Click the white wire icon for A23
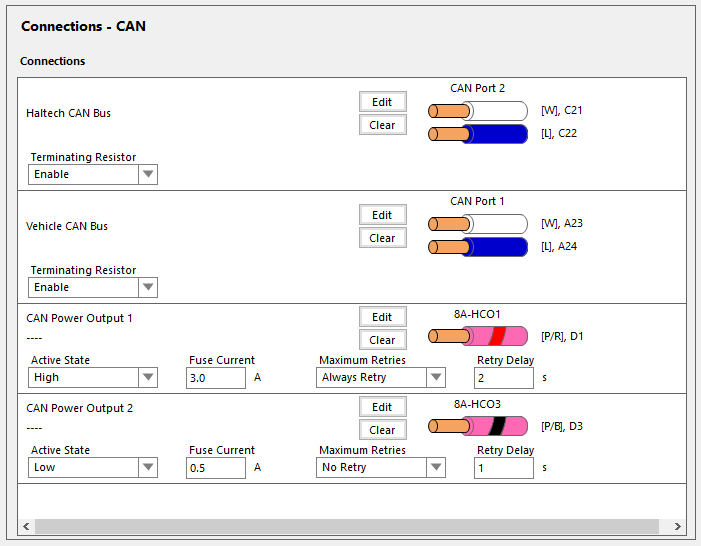This screenshot has height=546, width=701. (478, 224)
